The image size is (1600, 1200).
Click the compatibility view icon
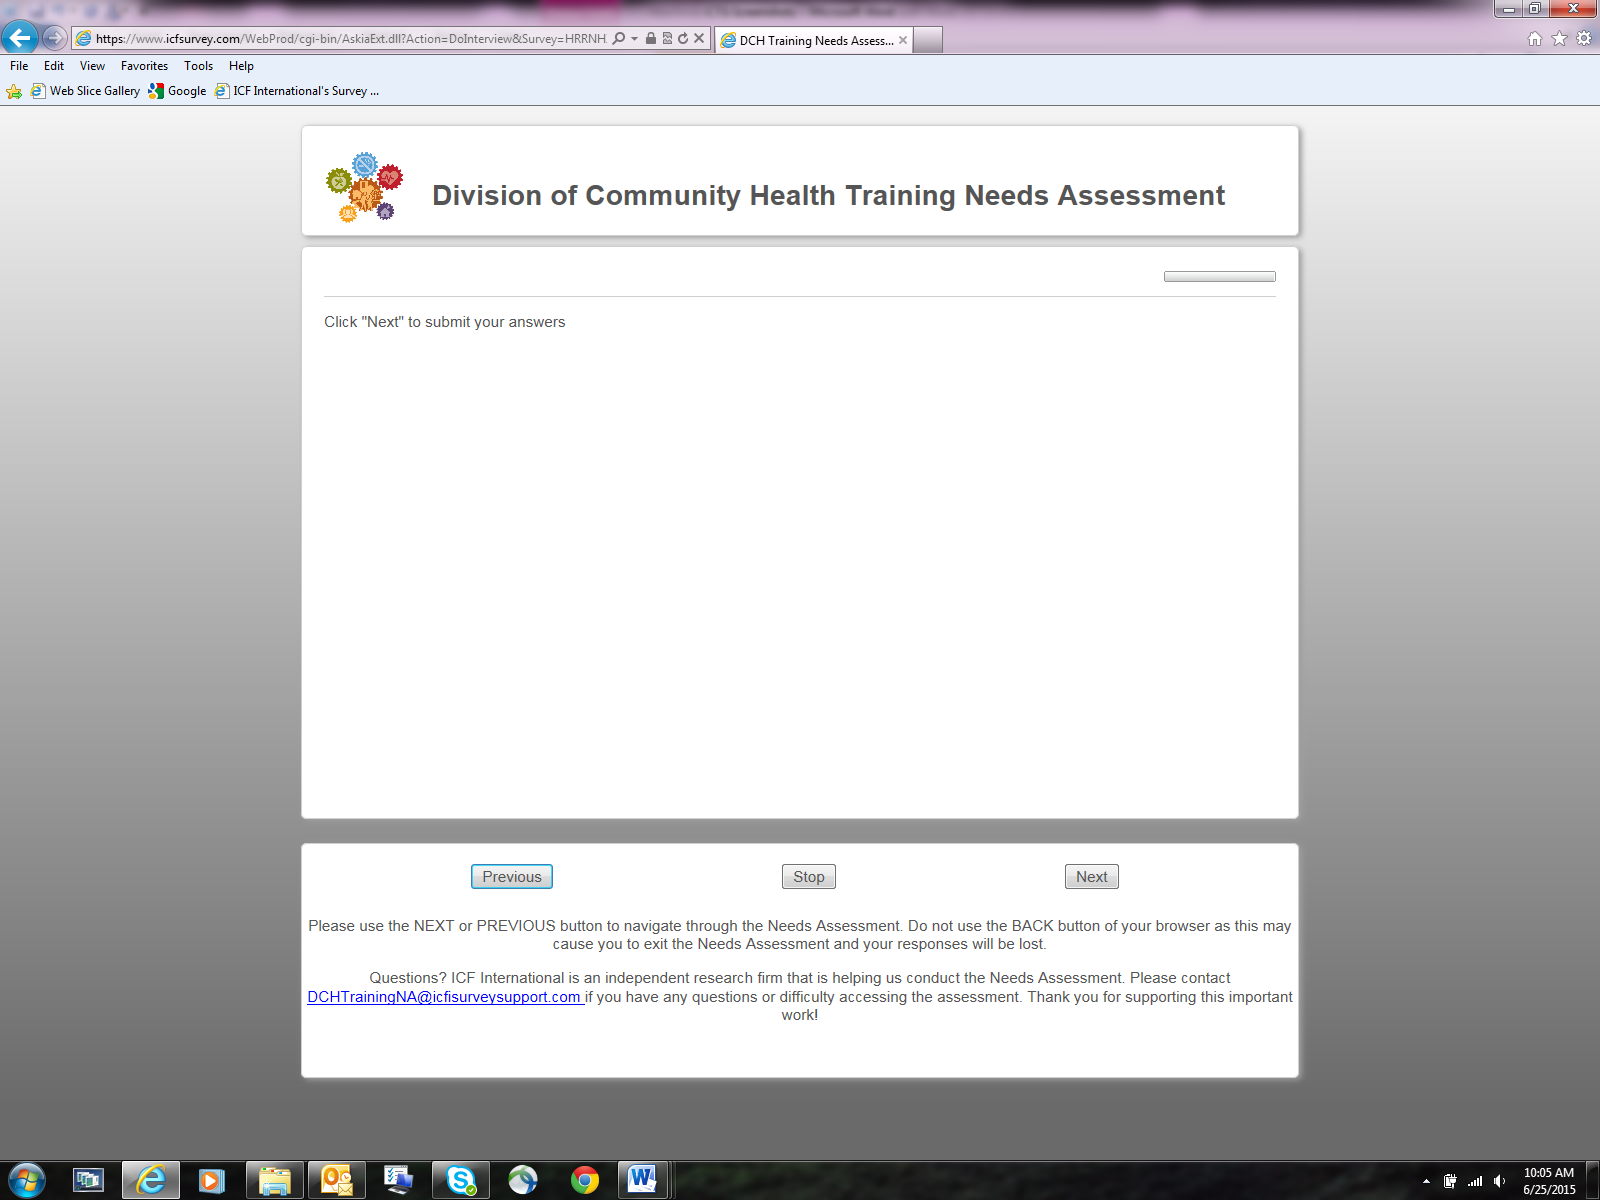pos(667,38)
